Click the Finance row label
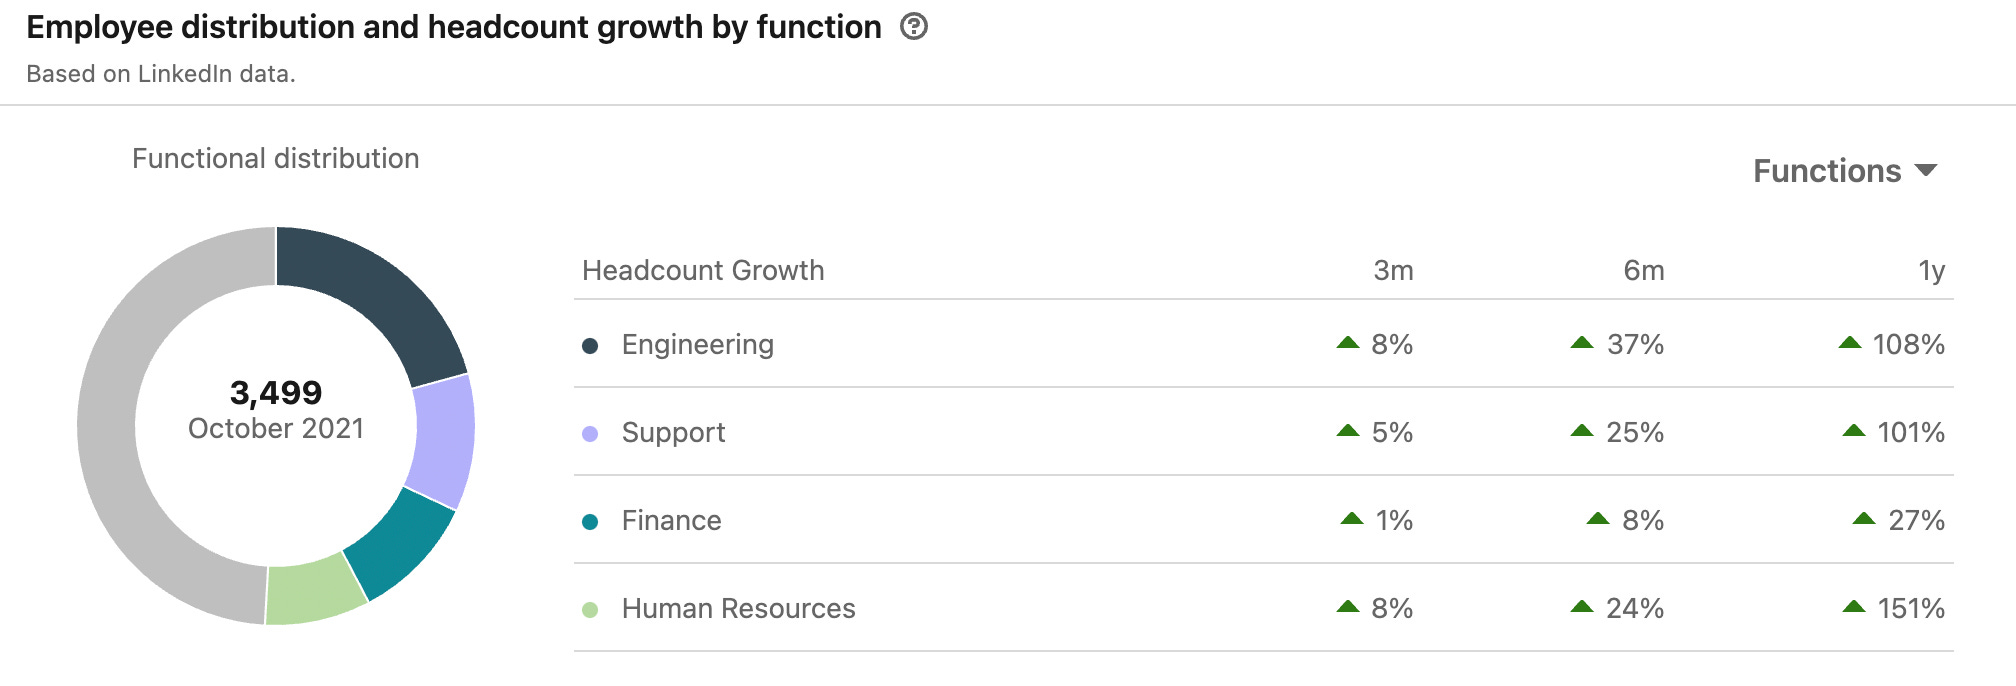The width and height of the screenshot is (2016, 686). [x=671, y=521]
